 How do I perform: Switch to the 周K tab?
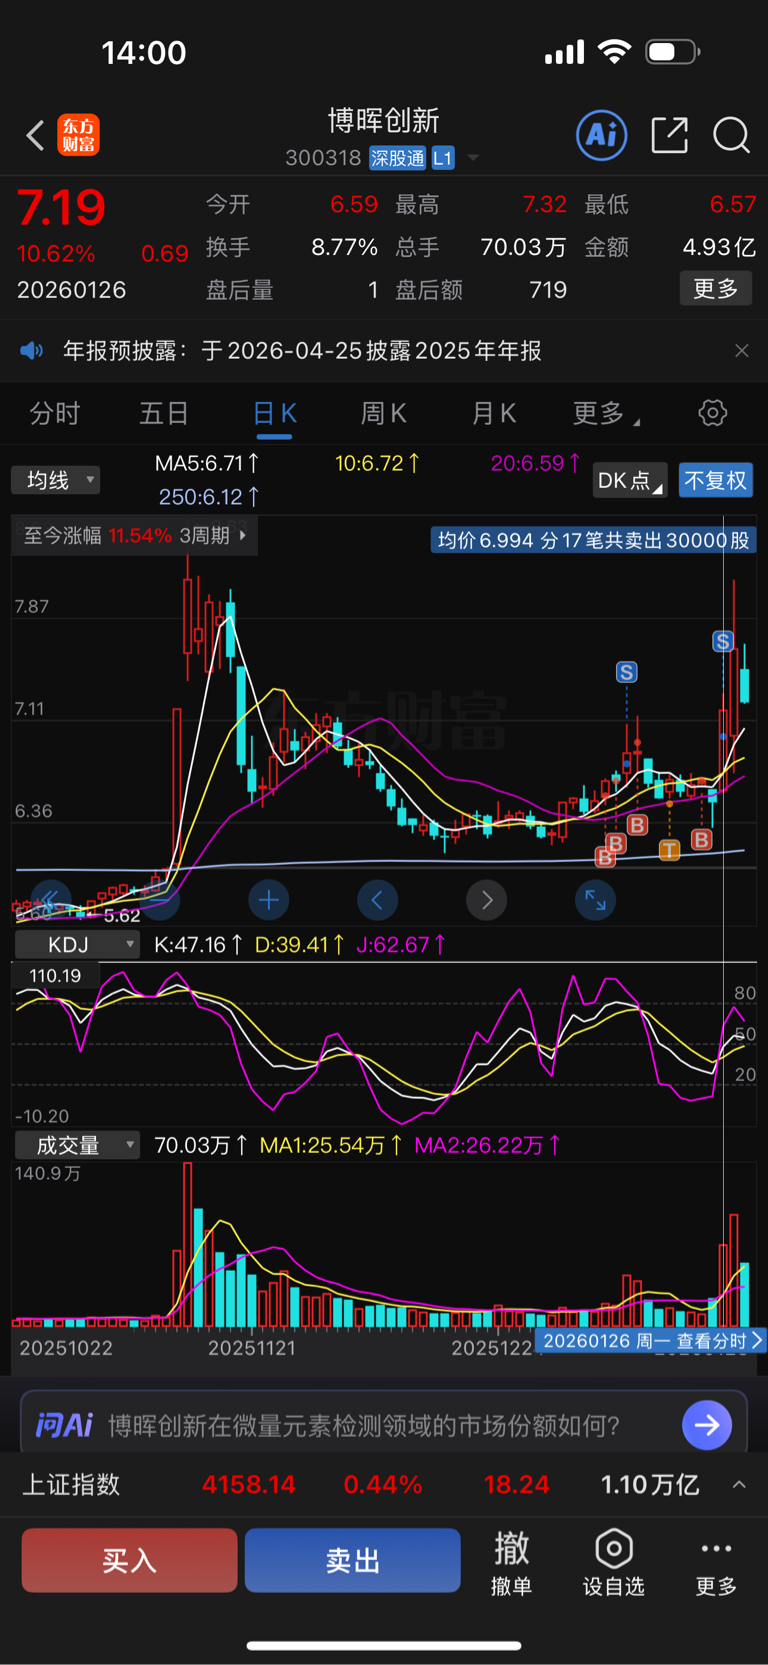coord(384,413)
